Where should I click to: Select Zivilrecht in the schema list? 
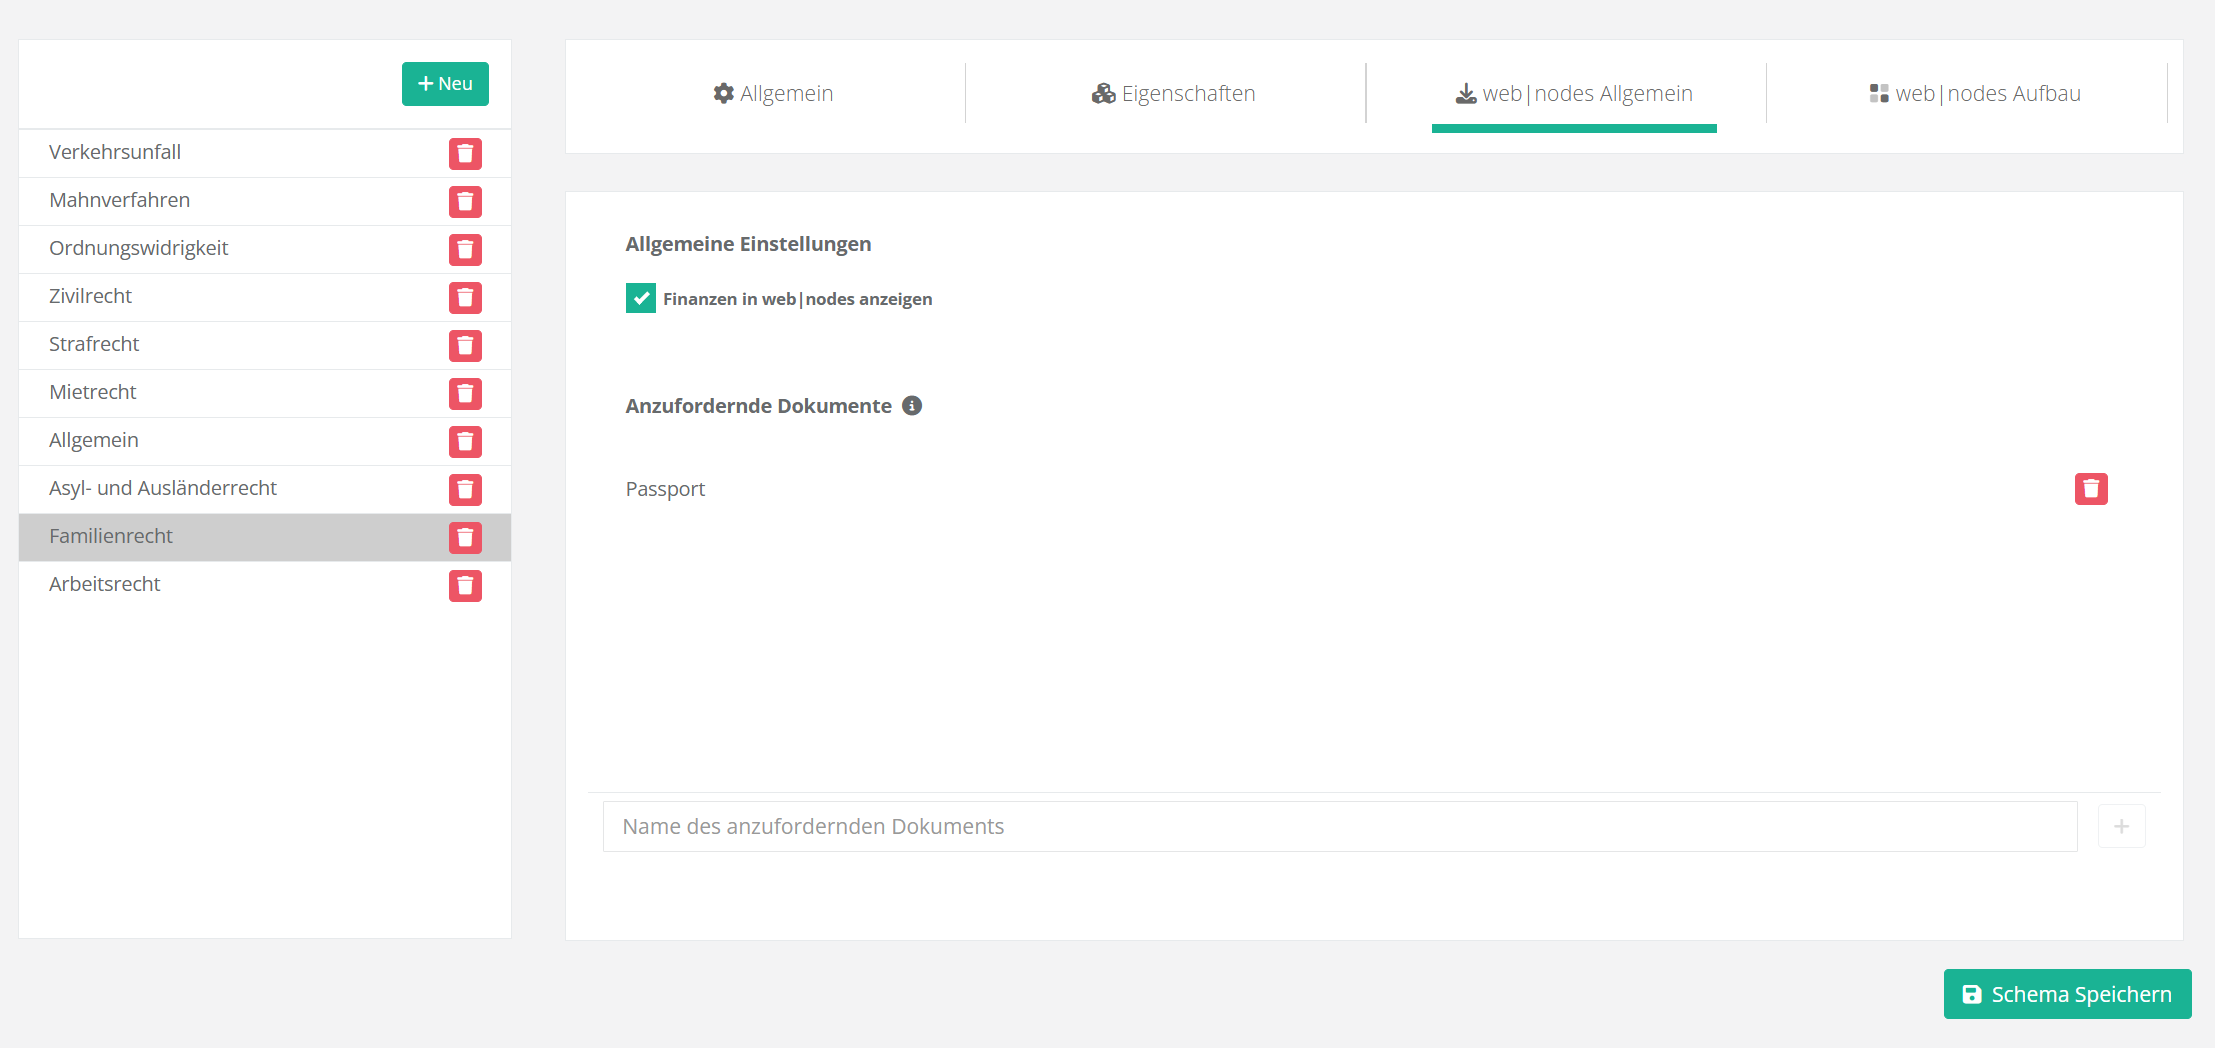pos(90,296)
